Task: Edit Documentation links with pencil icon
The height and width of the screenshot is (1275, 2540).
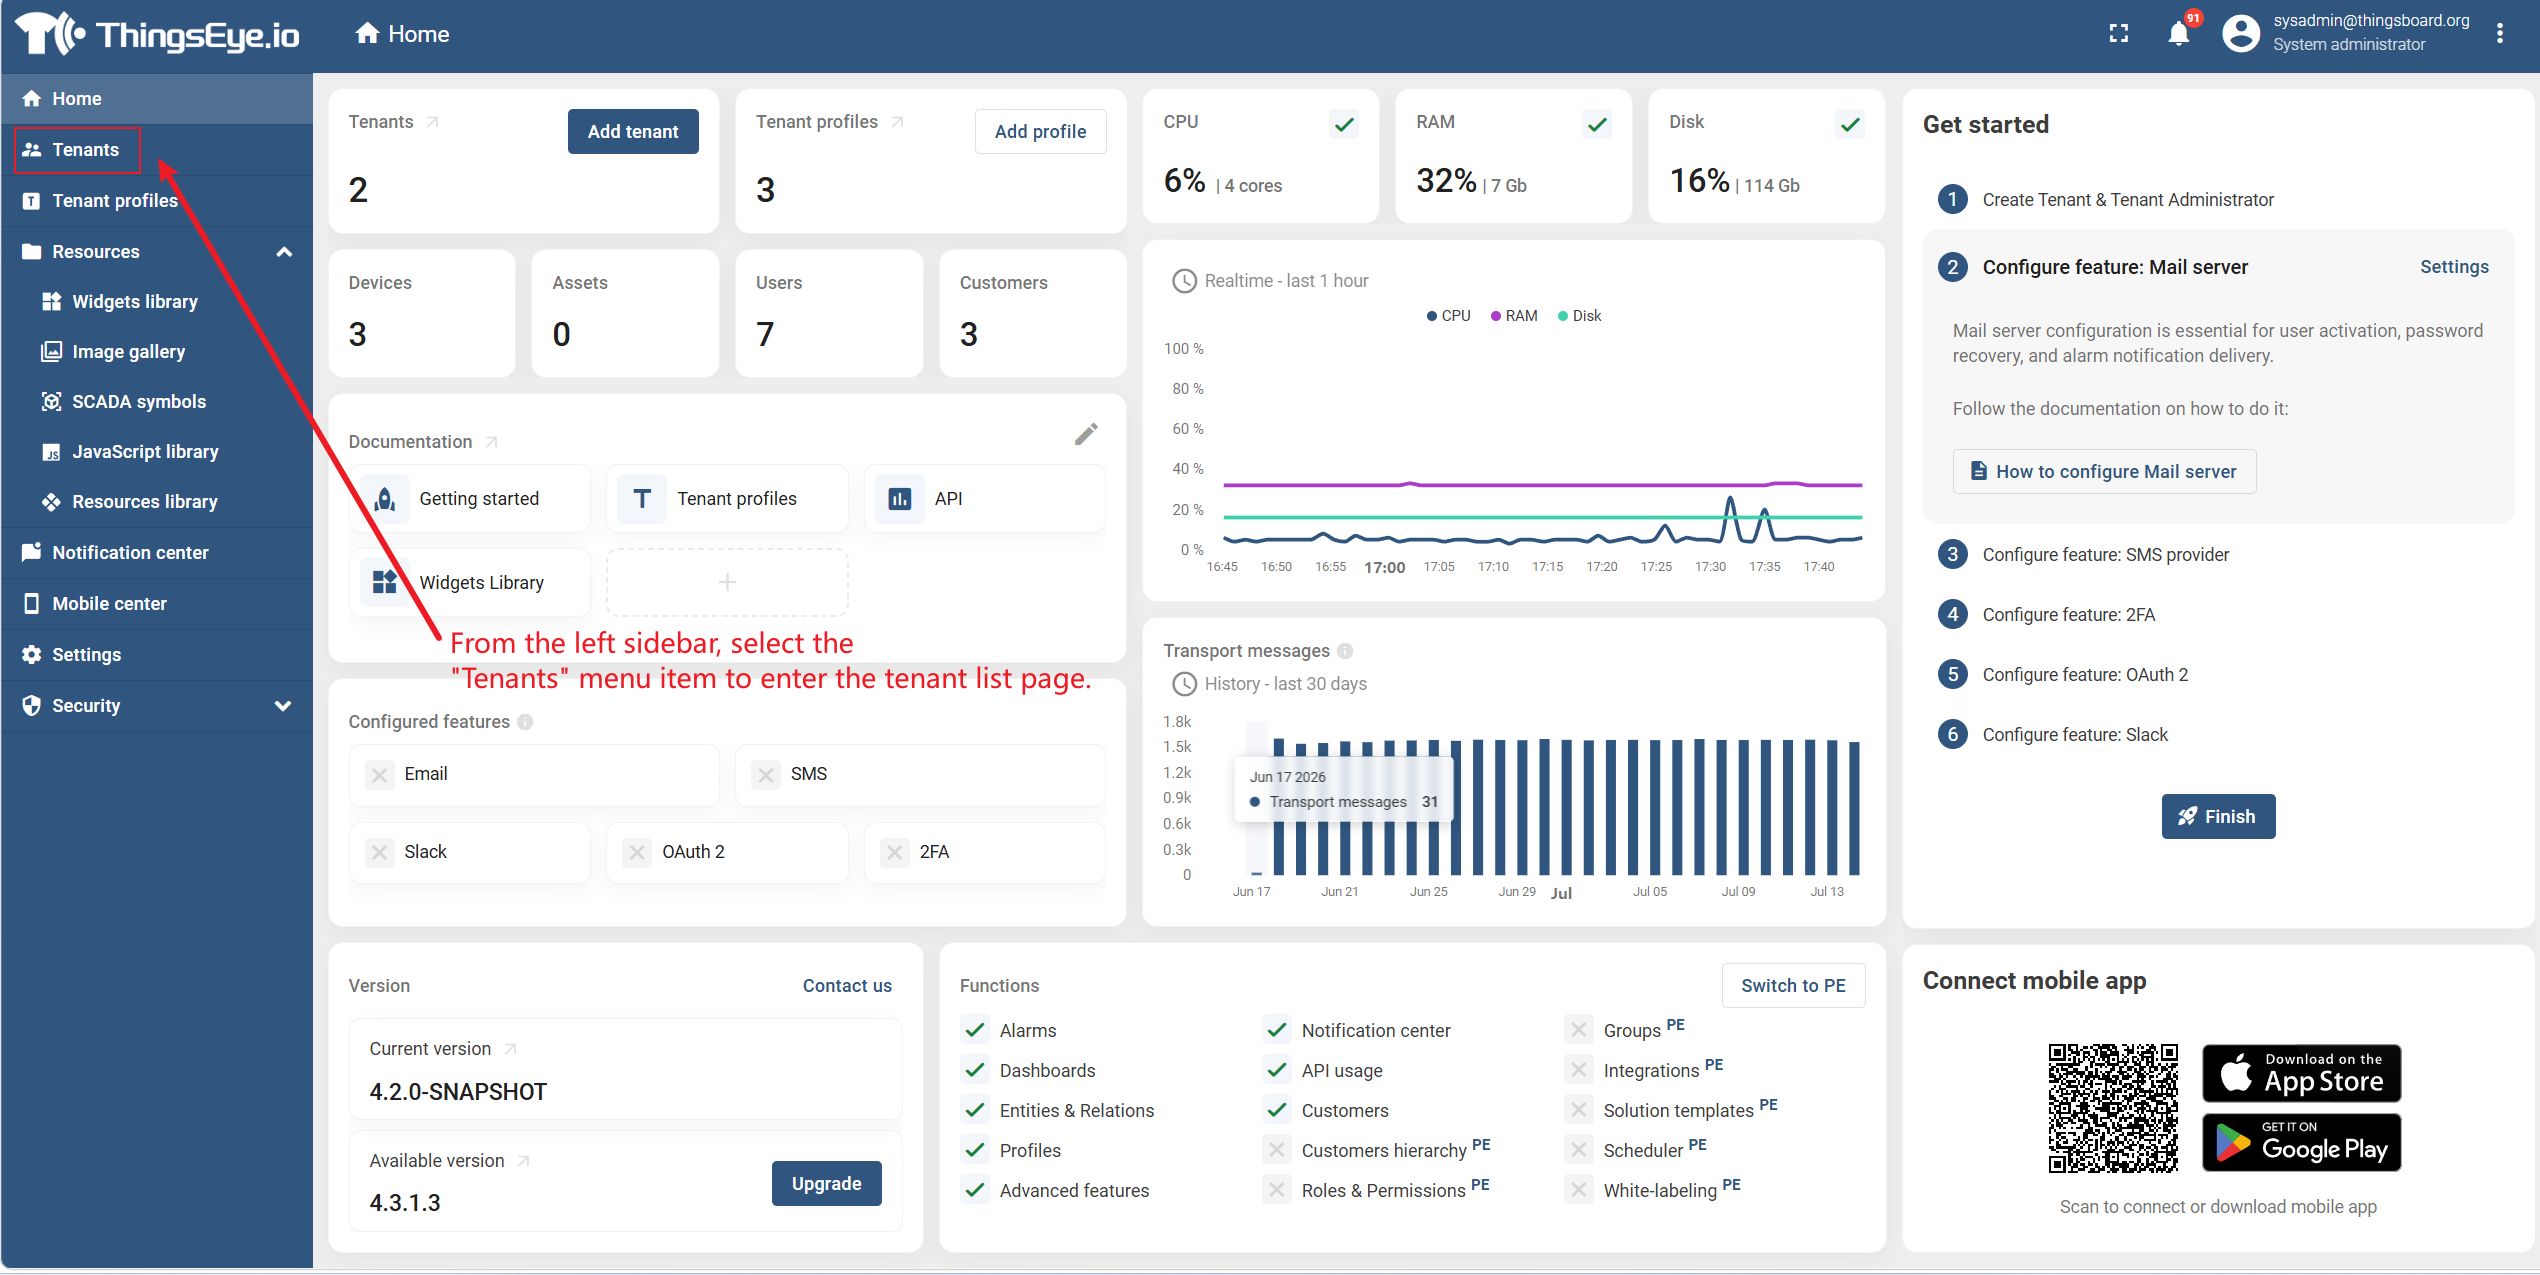Action: (1086, 434)
